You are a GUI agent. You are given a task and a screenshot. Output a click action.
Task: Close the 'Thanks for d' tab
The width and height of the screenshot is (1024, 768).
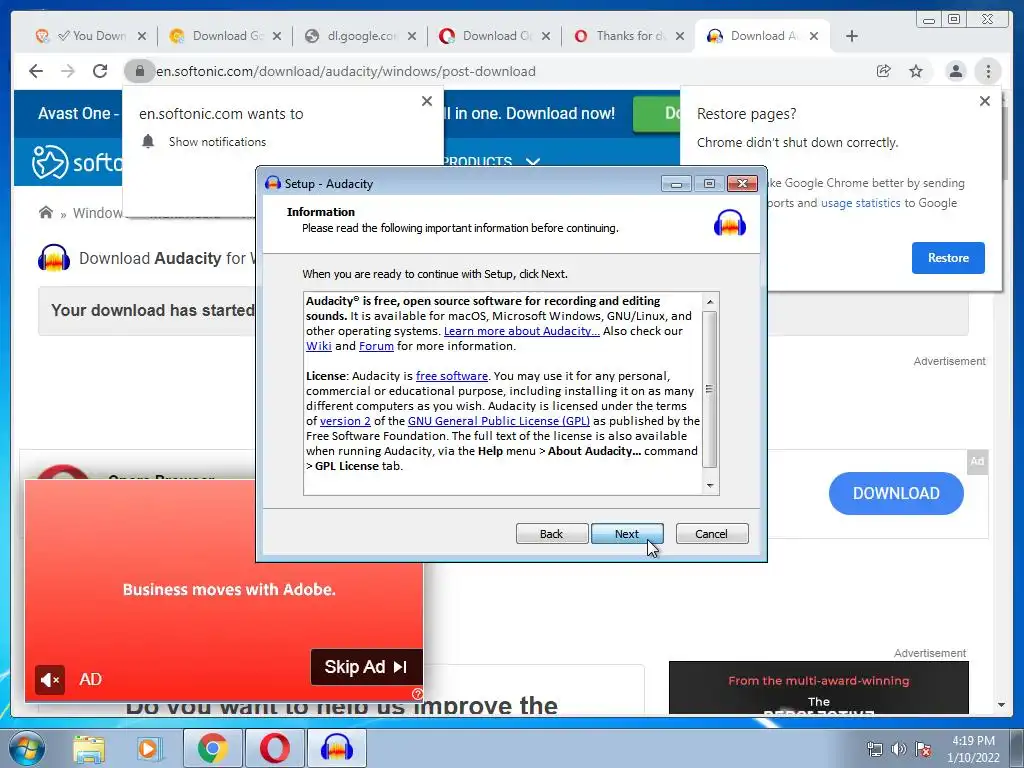(680, 37)
